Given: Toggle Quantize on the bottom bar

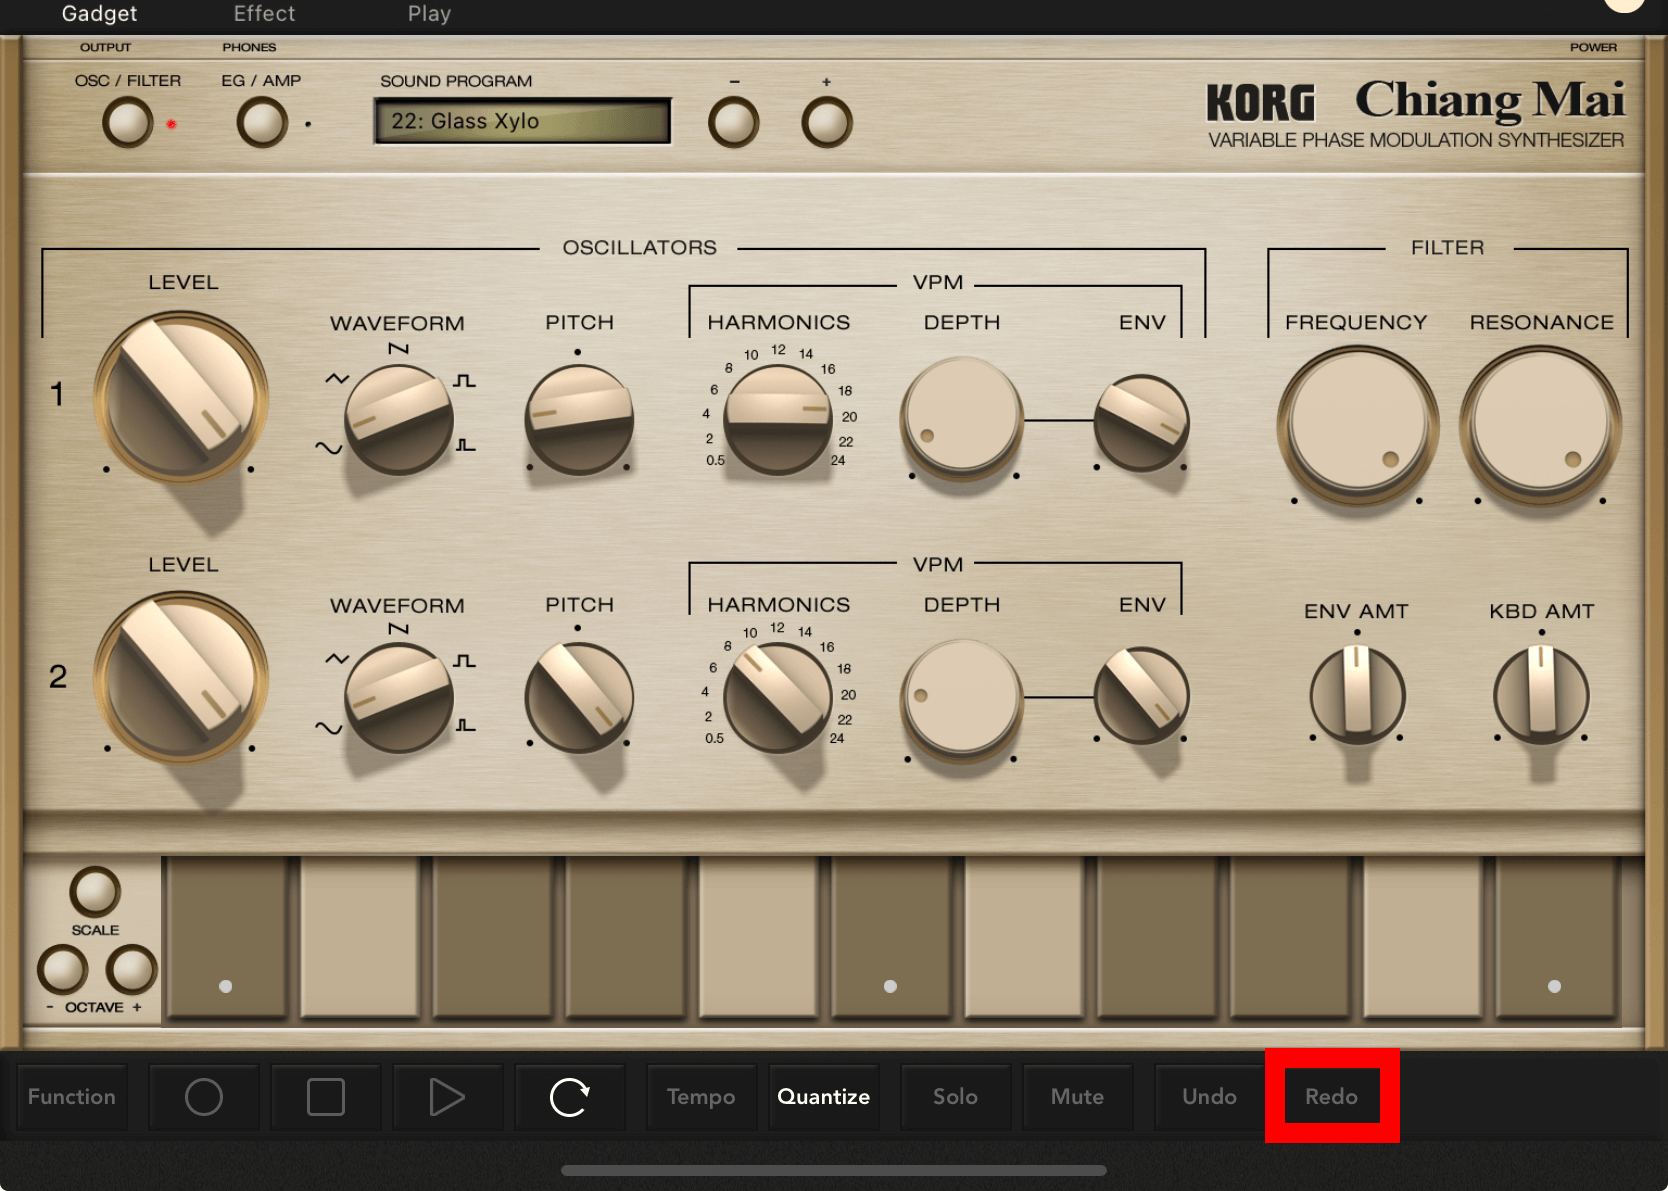Looking at the screenshot, I should click(824, 1097).
